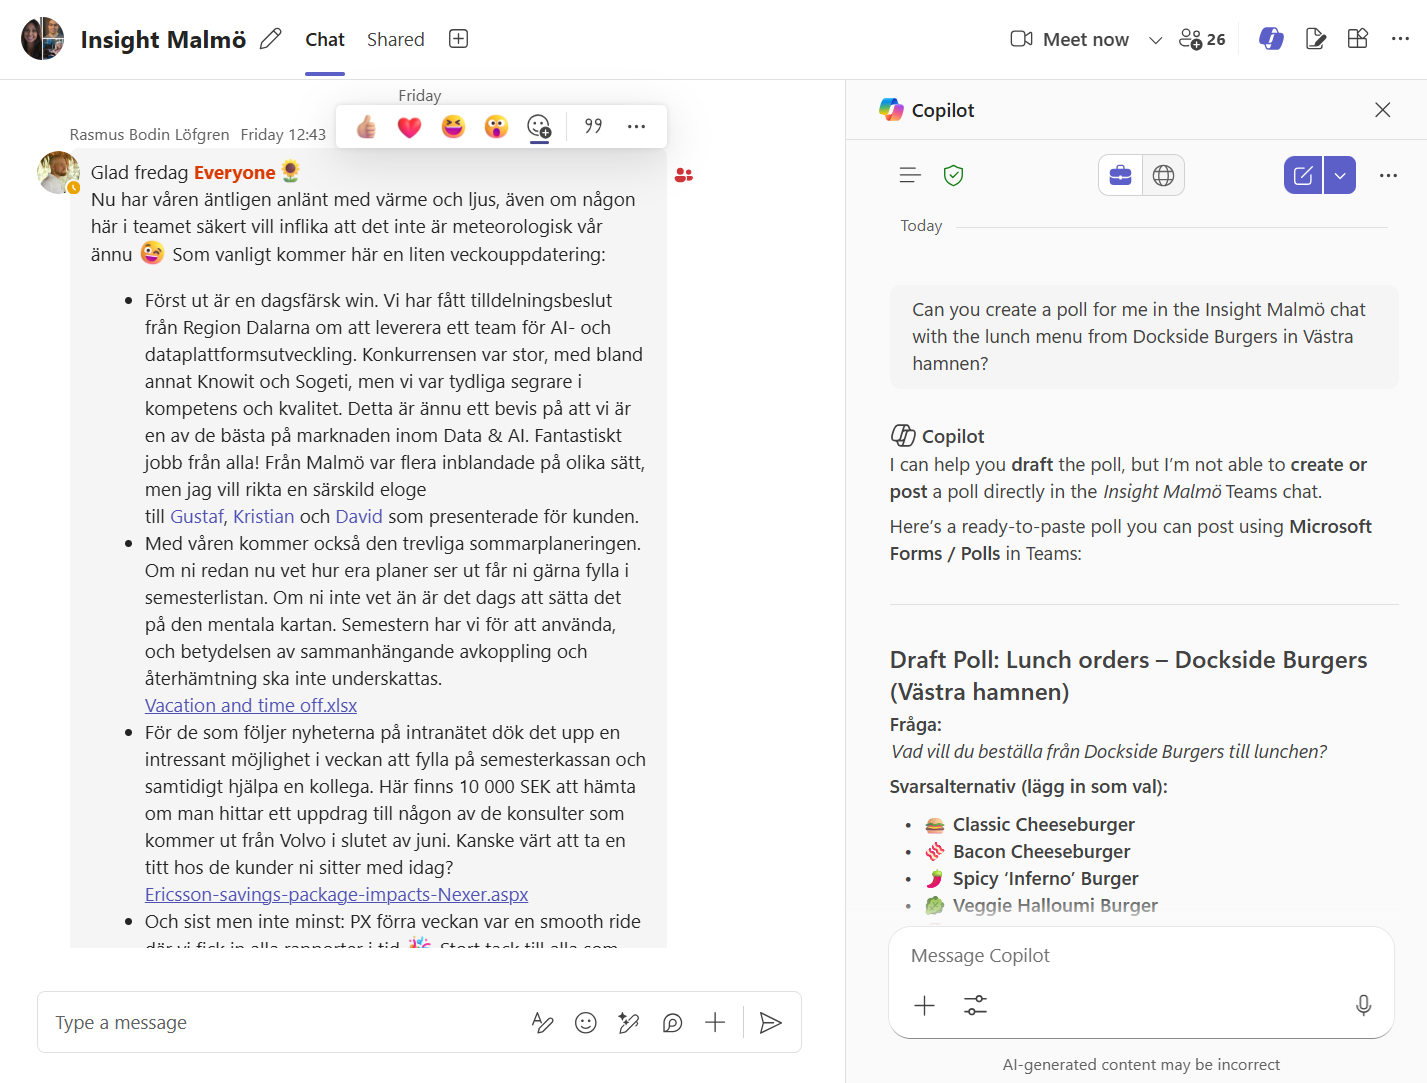Open Vacation and time off.xlsx link
The image size is (1427, 1083).
pyautogui.click(x=251, y=705)
